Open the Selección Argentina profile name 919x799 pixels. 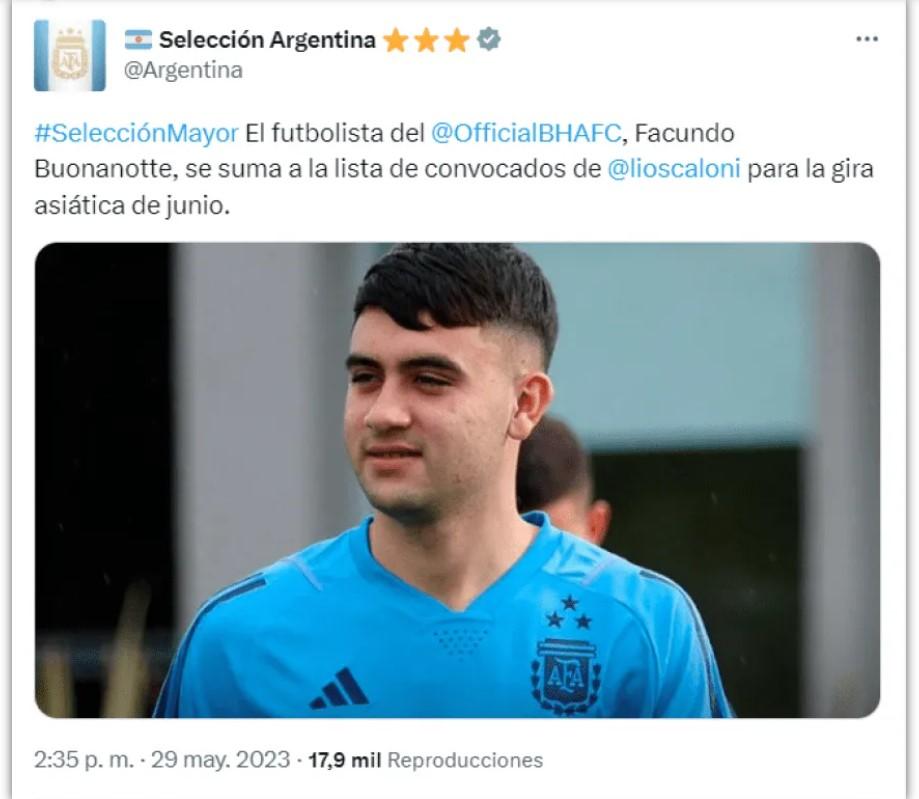click(x=267, y=40)
